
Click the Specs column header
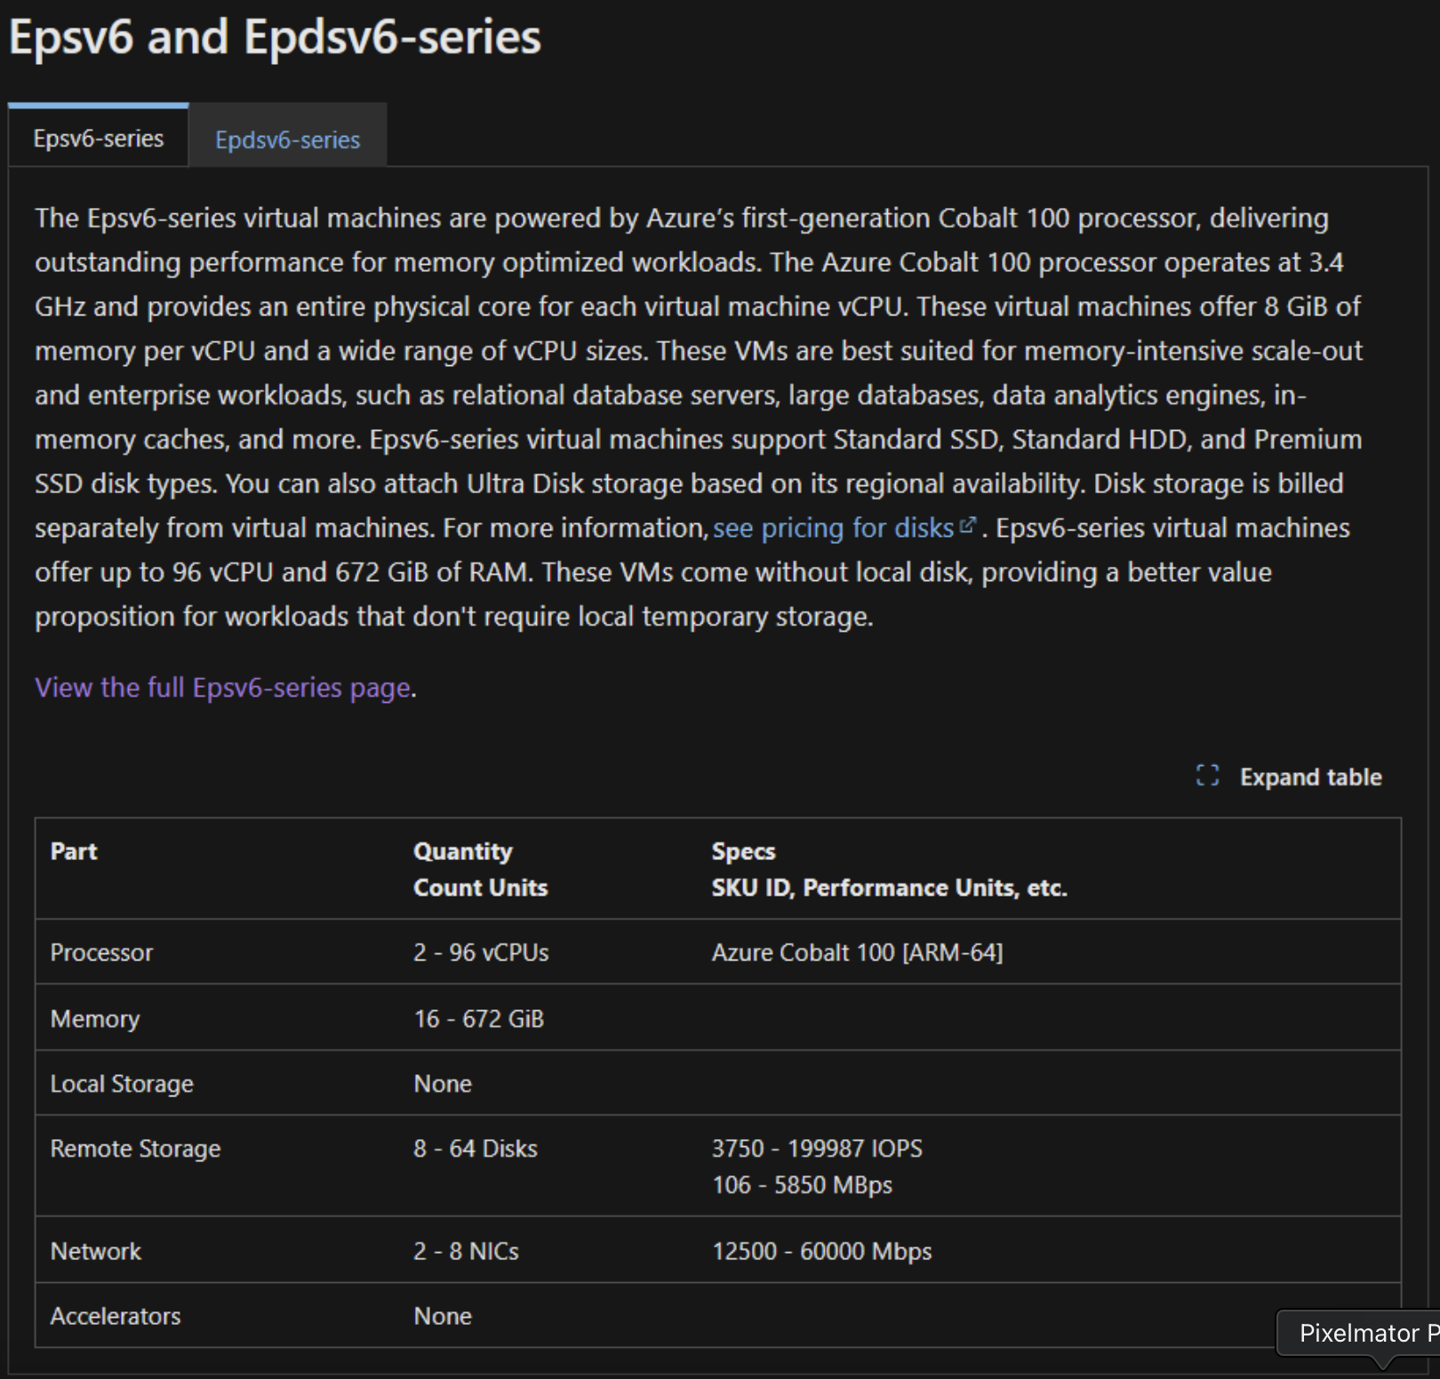click(888, 869)
